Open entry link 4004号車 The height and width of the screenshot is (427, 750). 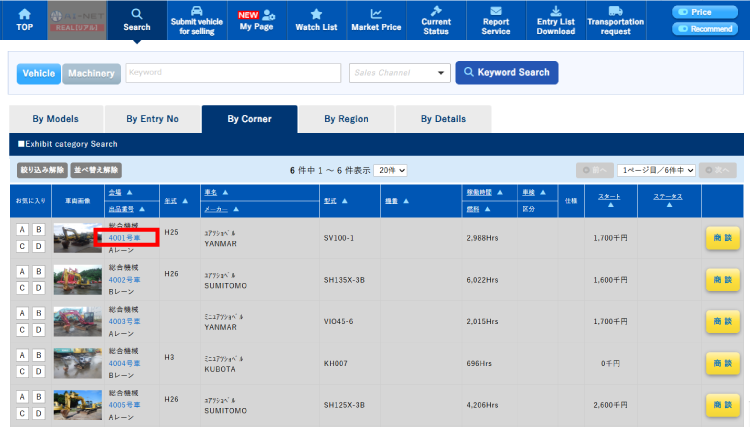[124, 363]
